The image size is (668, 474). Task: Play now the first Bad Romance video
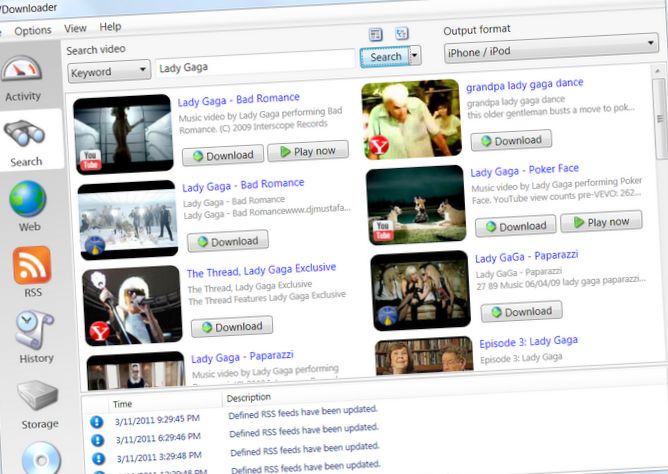click(x=308, y=151)
